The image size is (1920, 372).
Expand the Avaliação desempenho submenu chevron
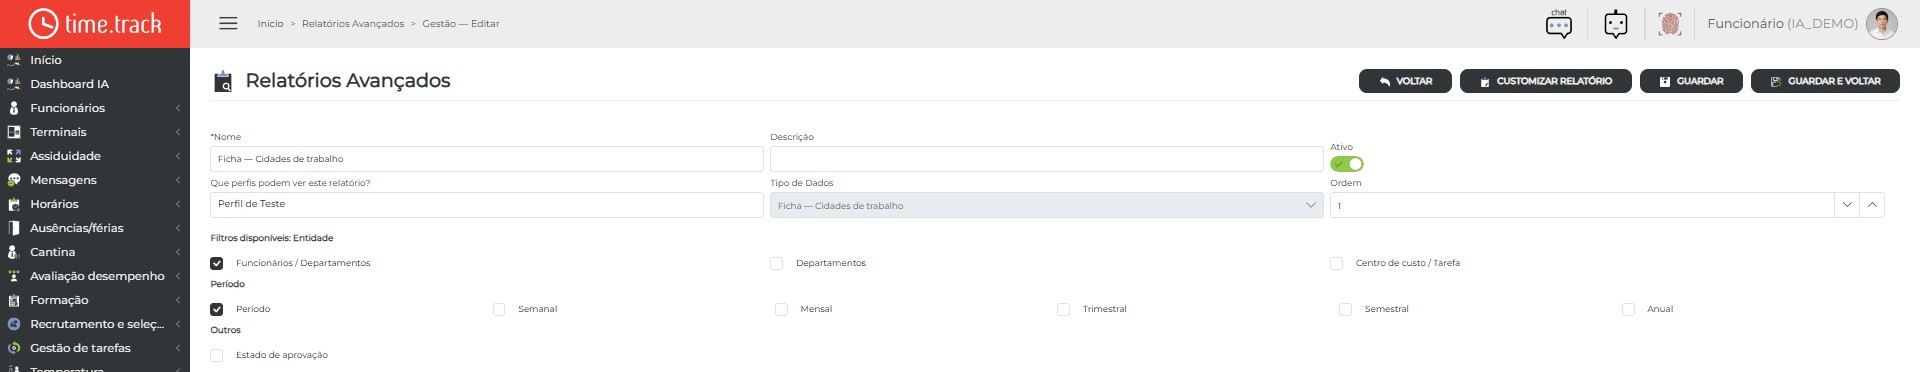pyautogui.click(x=178, y=276)
